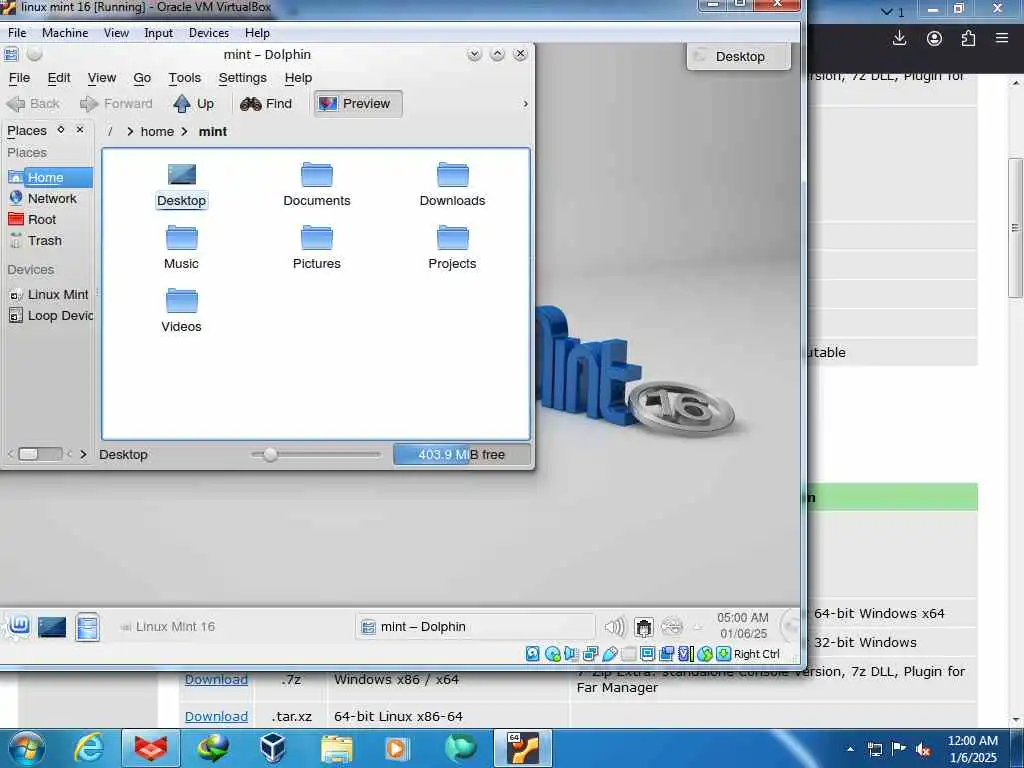Click the Windows taskbar media player icon
The width and height of the screenshot is (1024, 768).
[396, 748]
